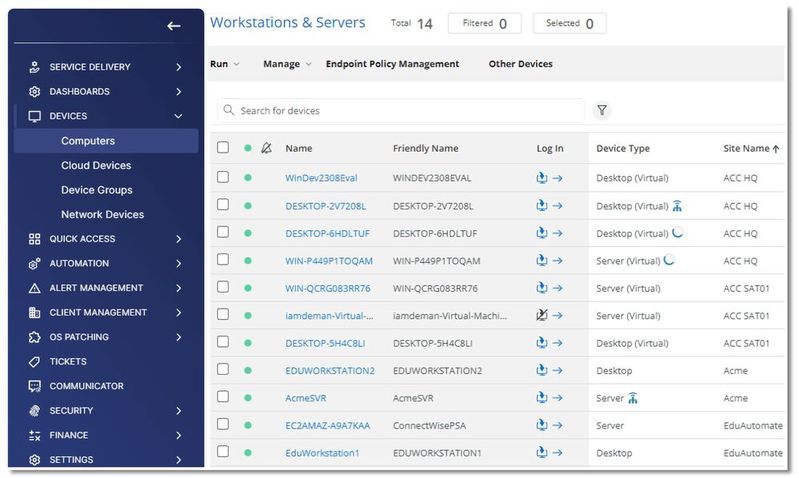Click the Client Management building icon

(x=34, y=312)
